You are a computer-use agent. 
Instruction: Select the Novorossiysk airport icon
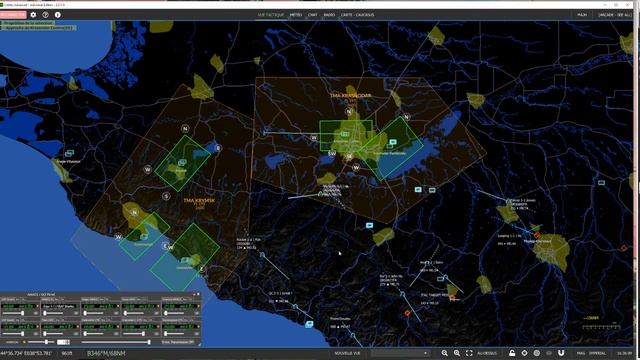pyautogui.click(x=144, y=237)
